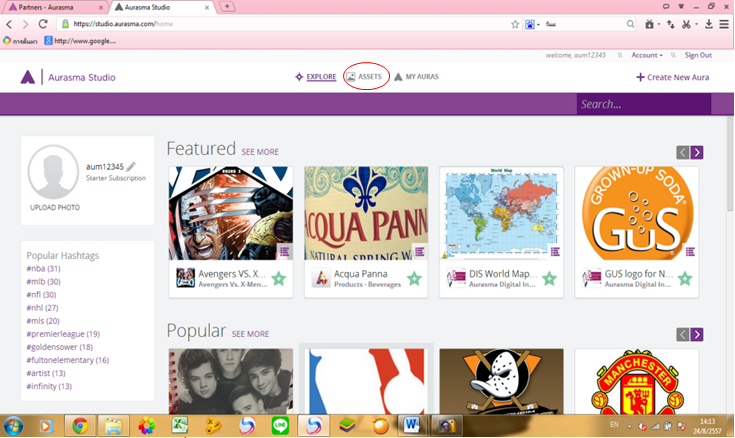Open the #nba (31) hashtag
Image resolution: width=735 pixels, height=438 pixels.
pyautogui.click(x=43, y=269)
